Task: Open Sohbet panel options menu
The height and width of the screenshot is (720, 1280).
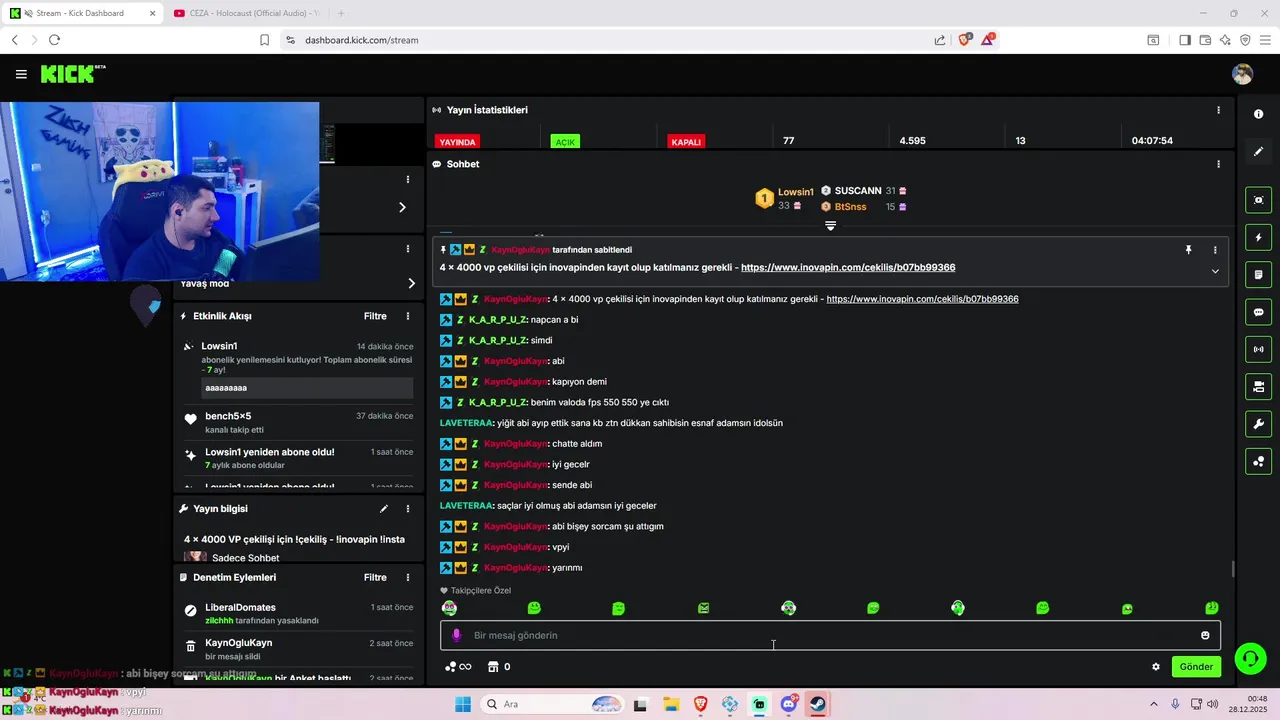Action: point(1218,164)
